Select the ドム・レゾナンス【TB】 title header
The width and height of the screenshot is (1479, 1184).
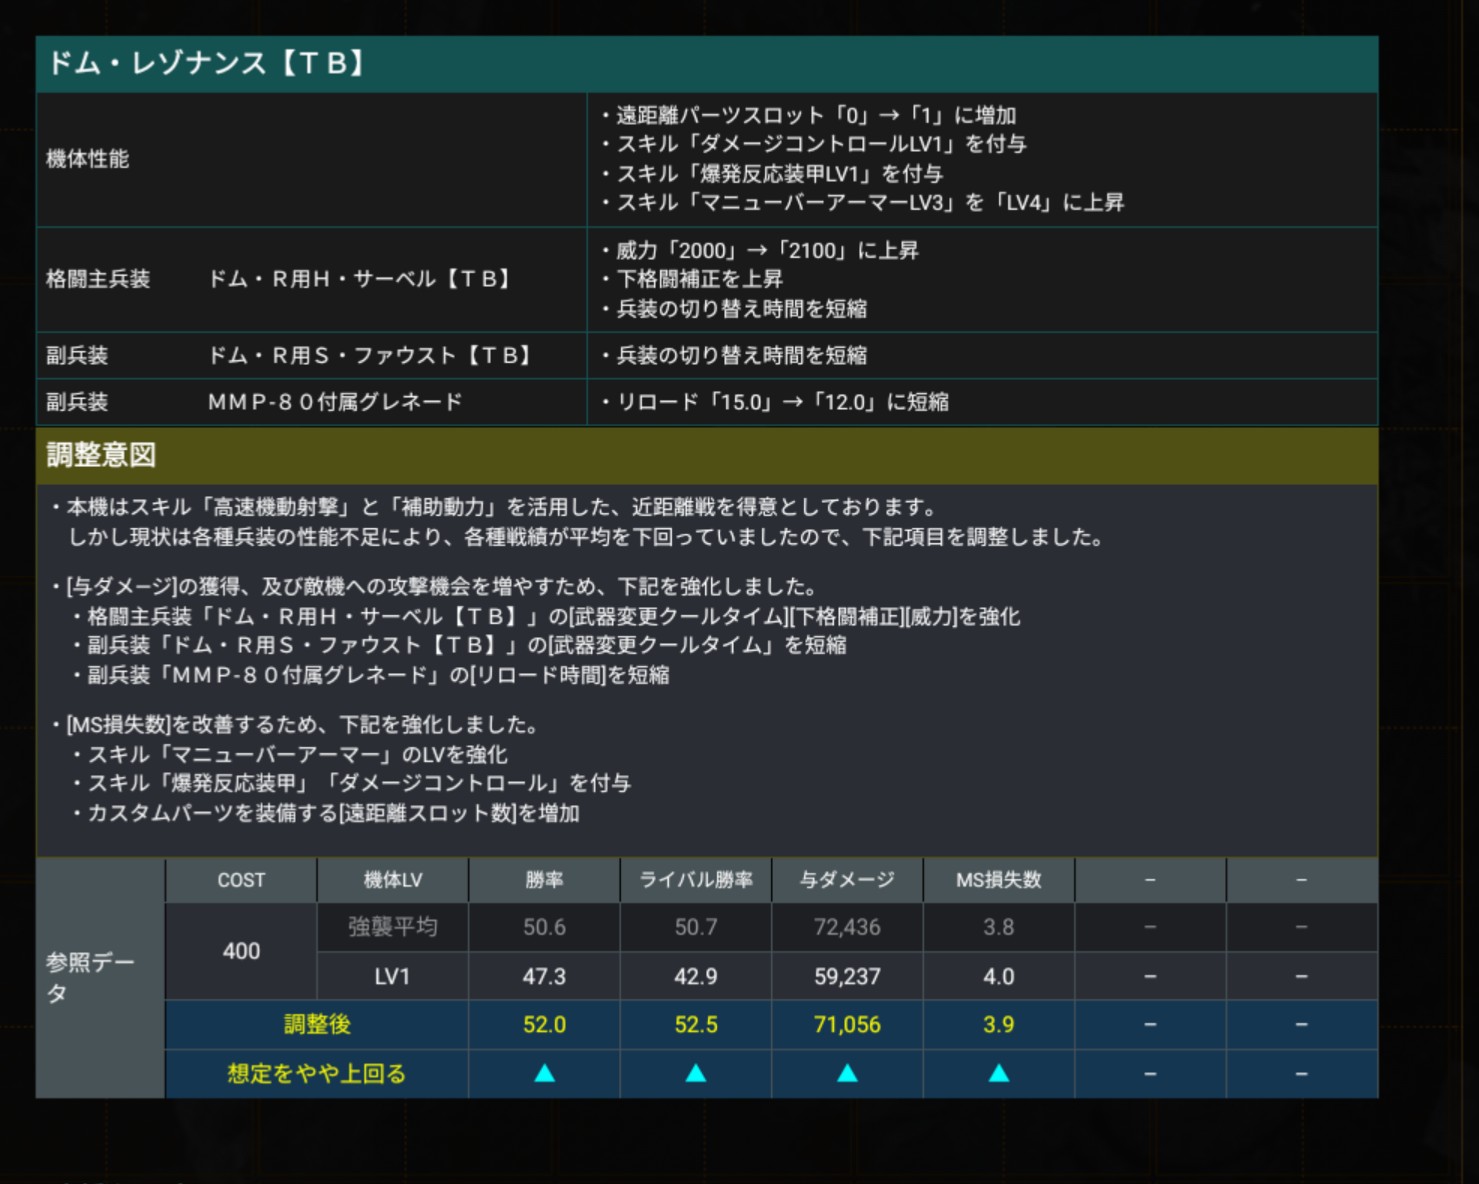tap(208, 64)
